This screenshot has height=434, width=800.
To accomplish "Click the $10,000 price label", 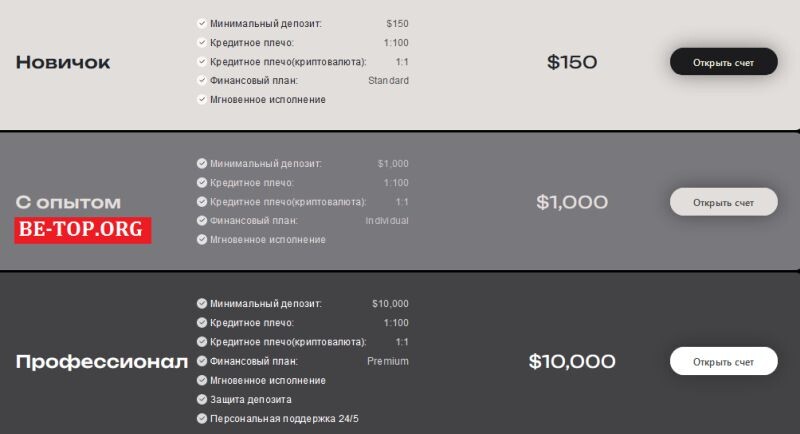I will (572, 362).
